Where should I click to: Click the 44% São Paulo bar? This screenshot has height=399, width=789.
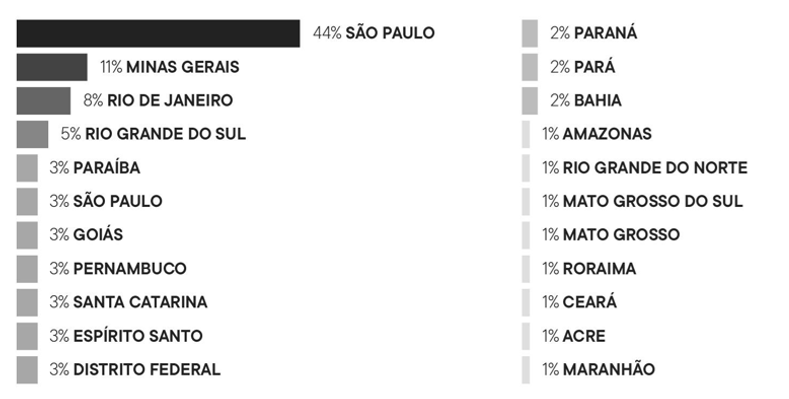(158, 34)
